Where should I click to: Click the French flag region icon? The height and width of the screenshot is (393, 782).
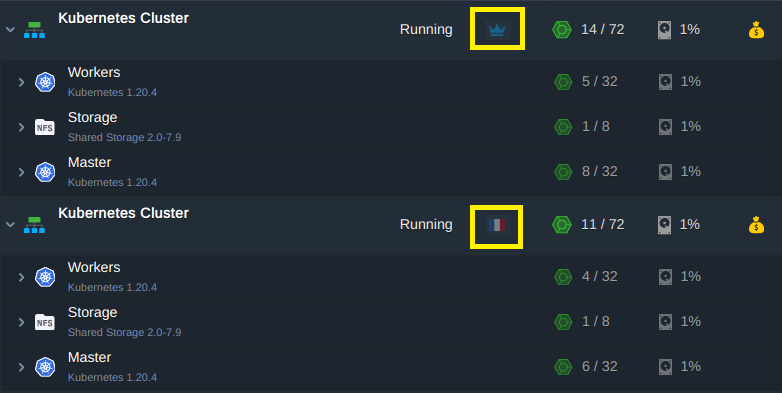[x=497, y=225]
